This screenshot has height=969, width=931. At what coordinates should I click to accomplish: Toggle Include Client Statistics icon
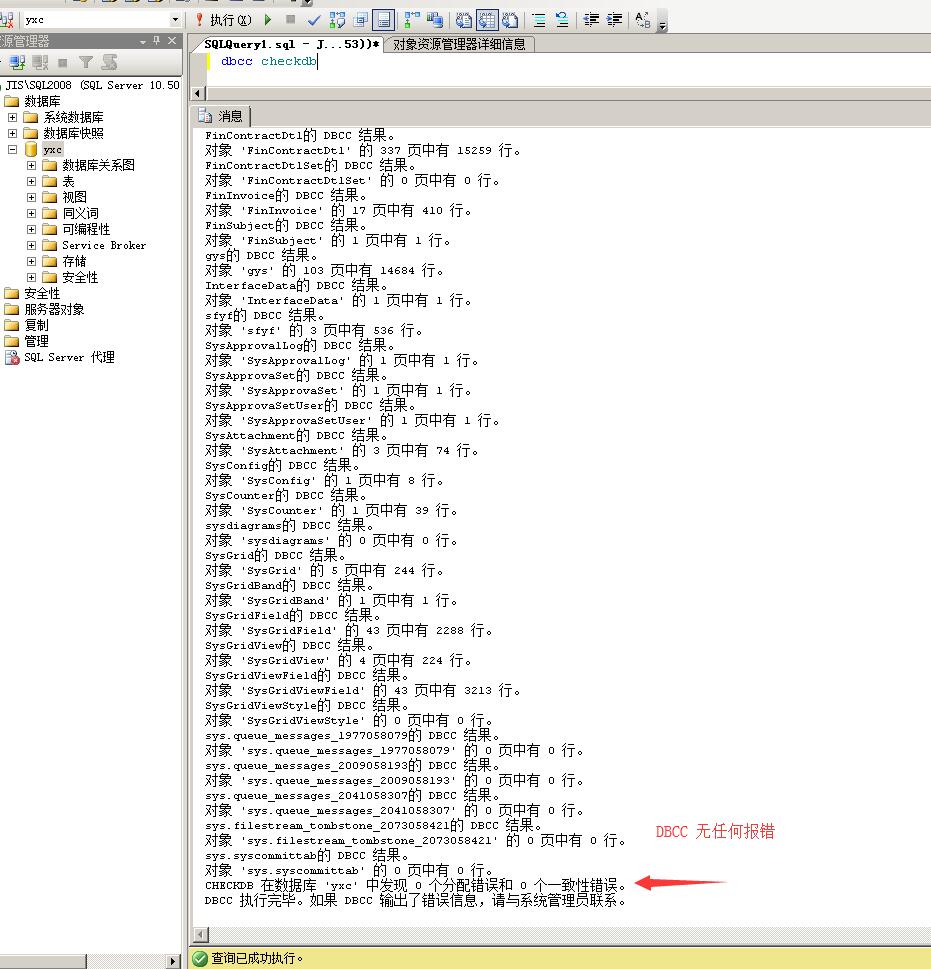coord(435,20)
